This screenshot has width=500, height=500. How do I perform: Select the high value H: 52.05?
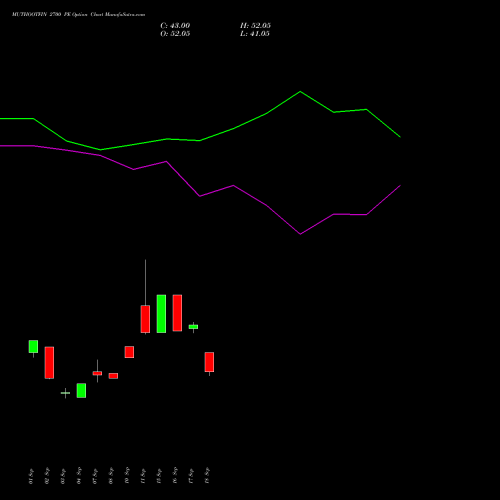coord(255,26)
